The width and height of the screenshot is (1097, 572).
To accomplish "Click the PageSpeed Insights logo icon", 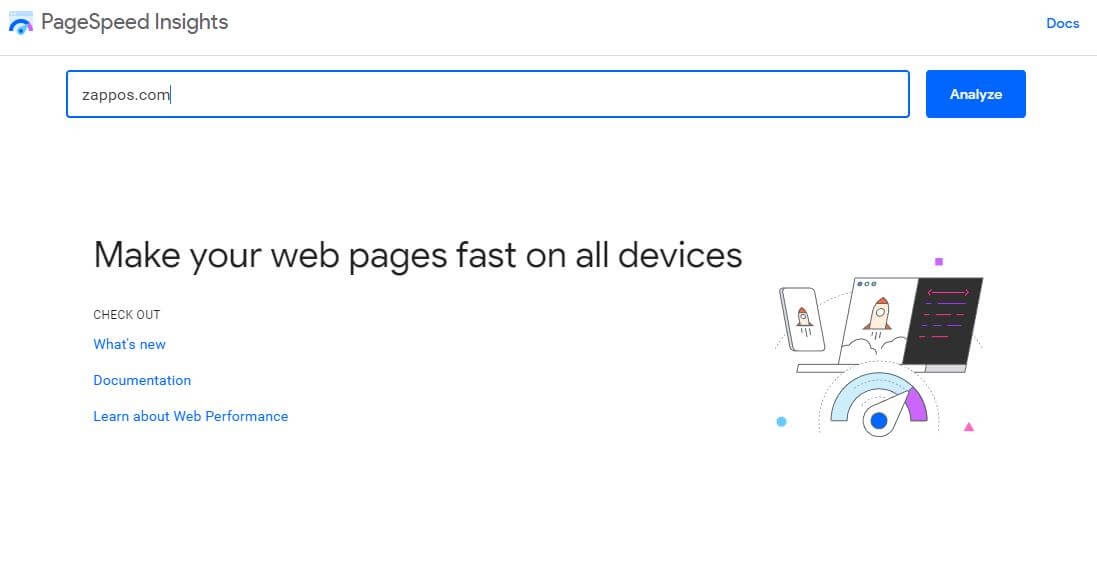I will coord(20,22).
